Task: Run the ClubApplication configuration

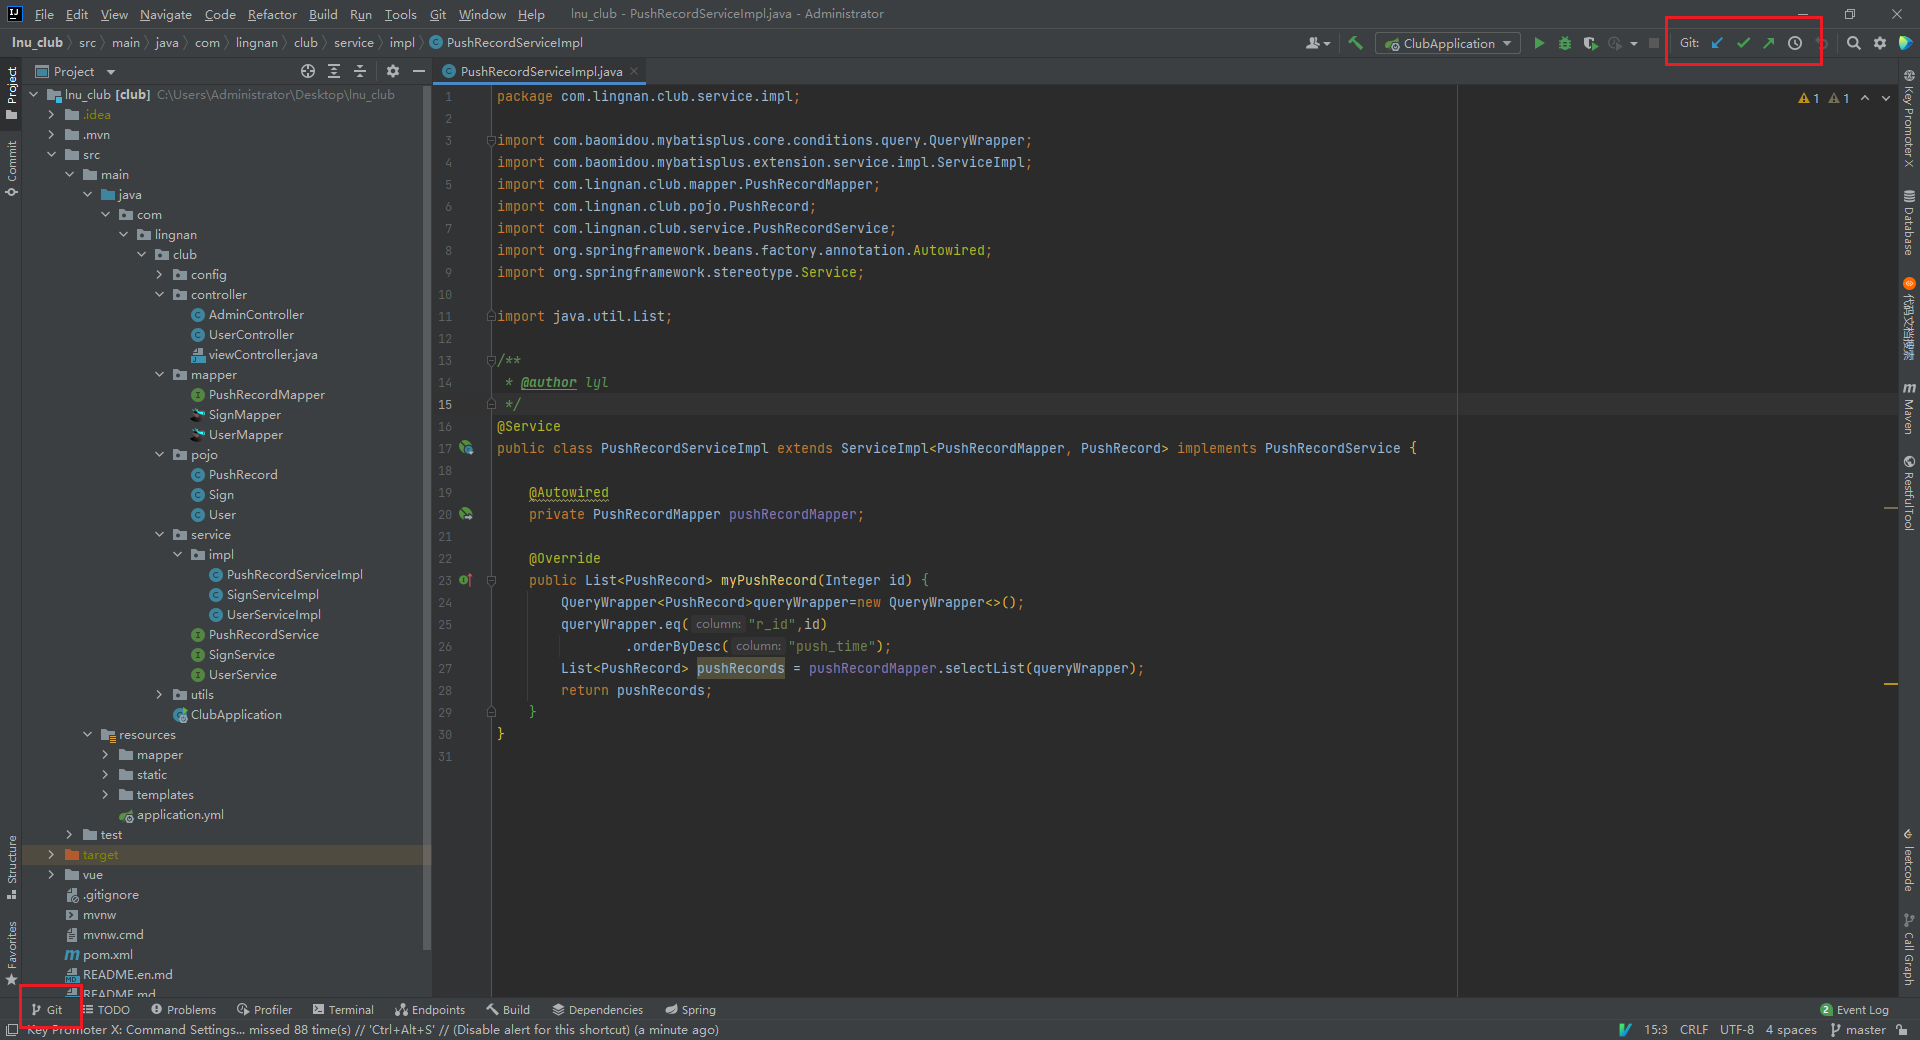Action: coord(1539,43)
